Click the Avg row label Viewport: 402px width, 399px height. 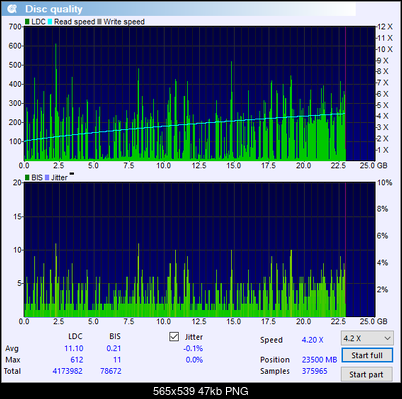click(x=12, y=348)
